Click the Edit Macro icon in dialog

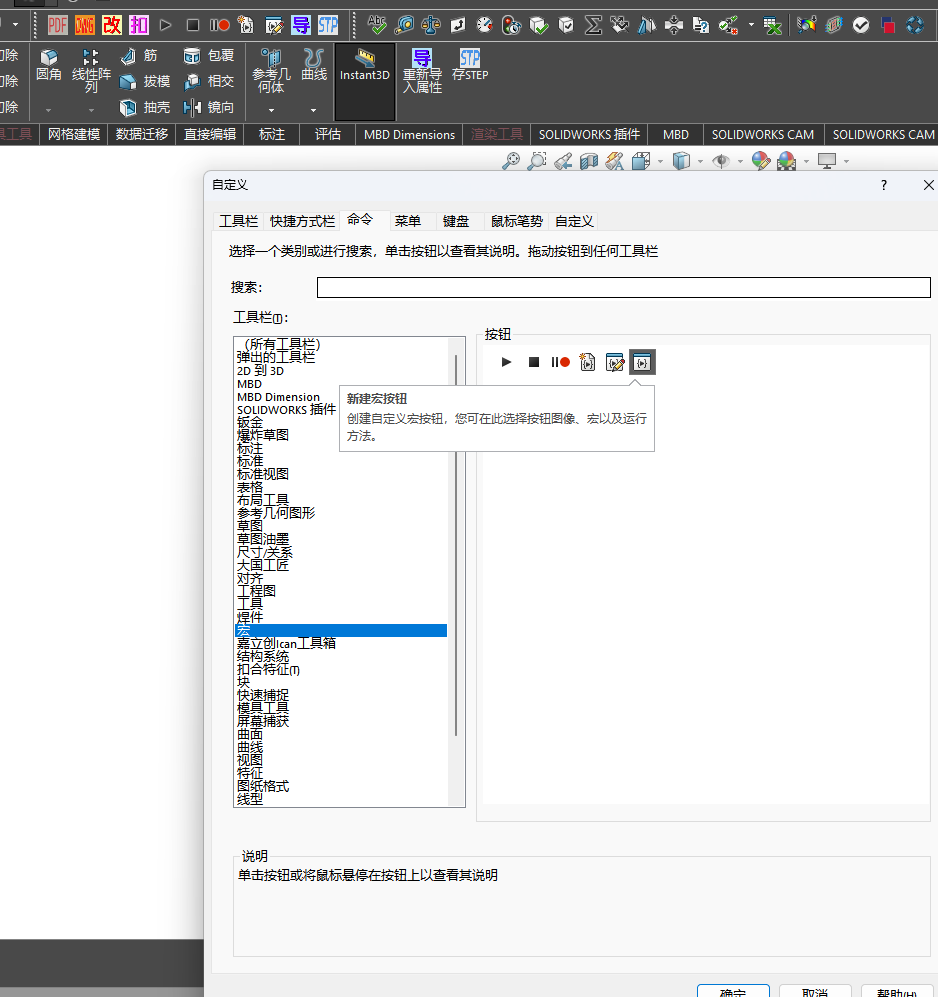(615, 362)
